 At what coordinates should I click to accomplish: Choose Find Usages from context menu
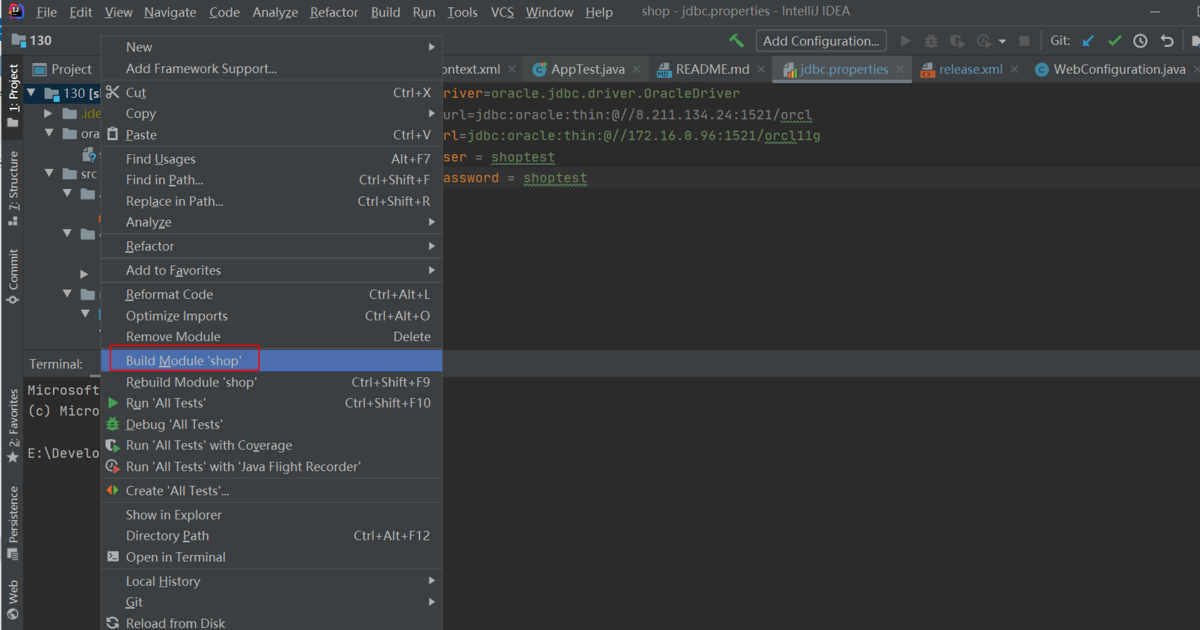[x=272, y=159]
